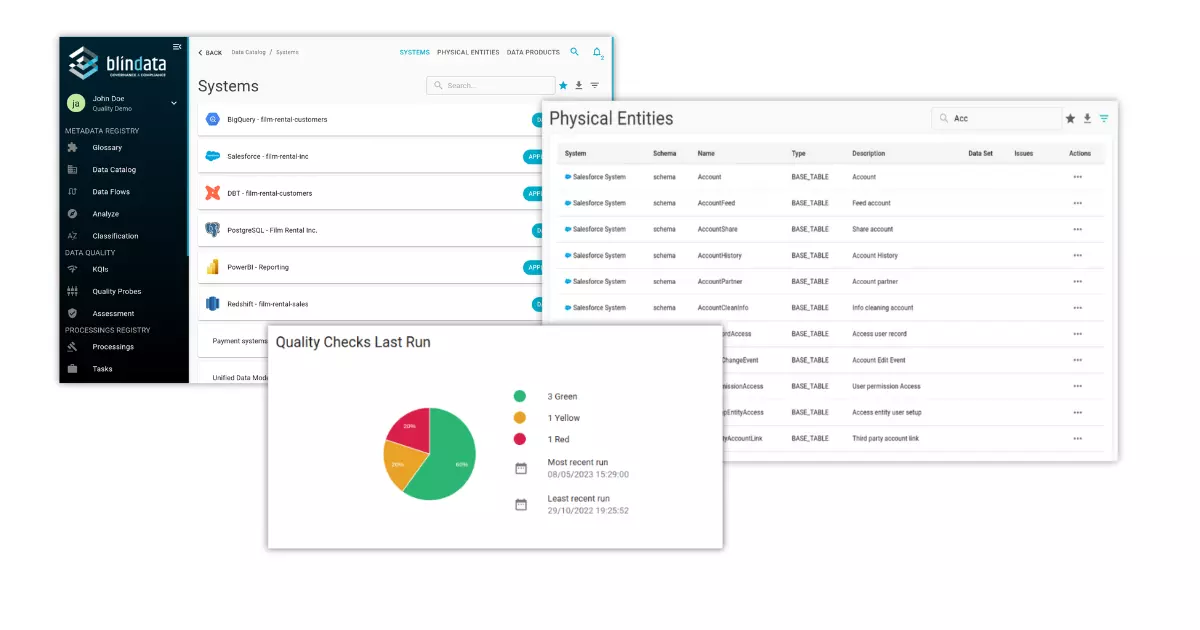Click the Description column header
Viewport: 1200px width, 630px height.
pos(869,153)
